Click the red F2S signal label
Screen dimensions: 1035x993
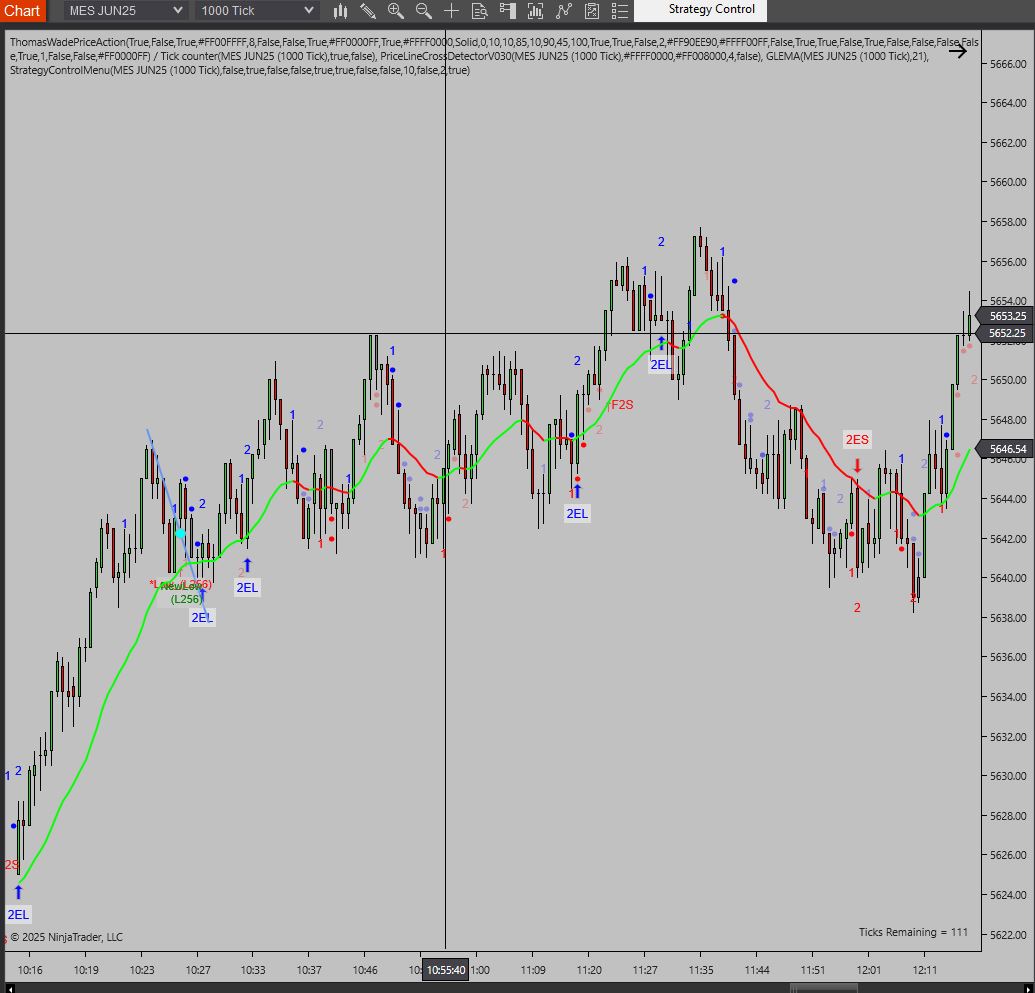[621, 405]
